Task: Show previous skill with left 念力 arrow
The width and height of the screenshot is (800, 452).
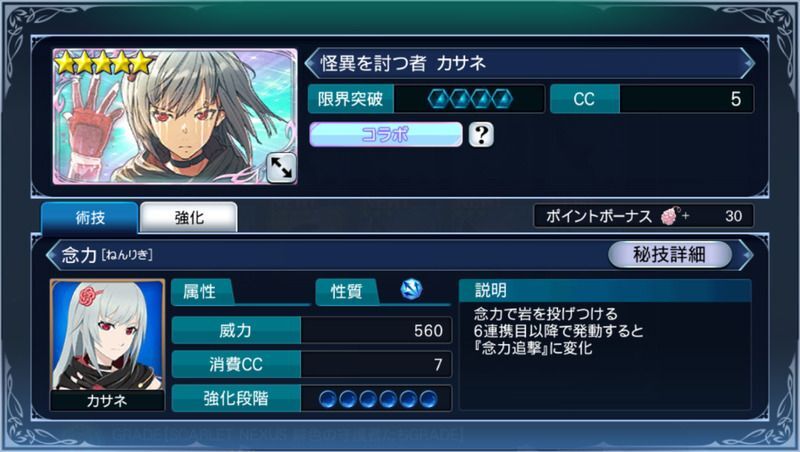Action: tap(52, 254)
